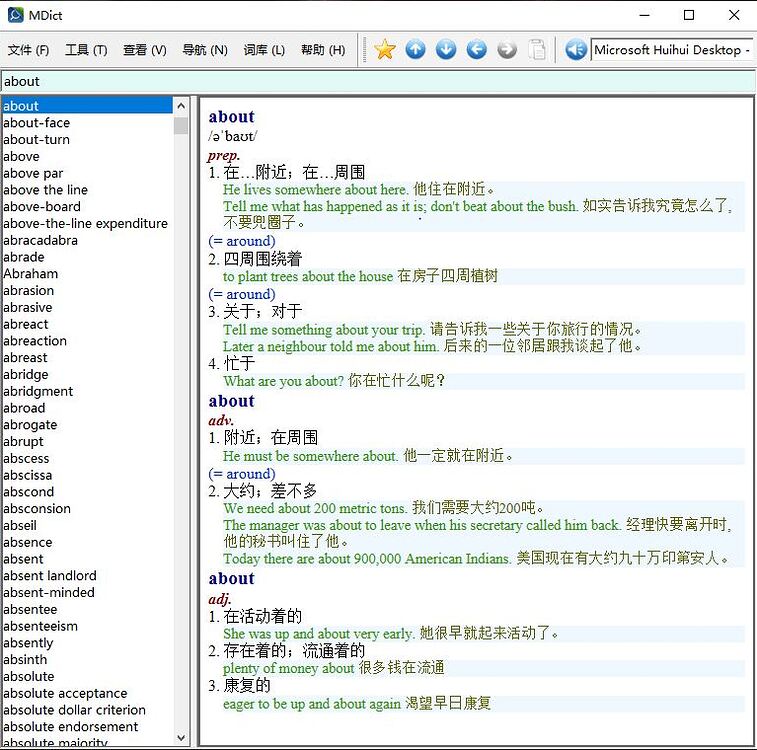Image resolution: width=757 pixels, height=750 pixels.
Task: Play pronunciation with speaker icon
Action: [x=575, y=49]
